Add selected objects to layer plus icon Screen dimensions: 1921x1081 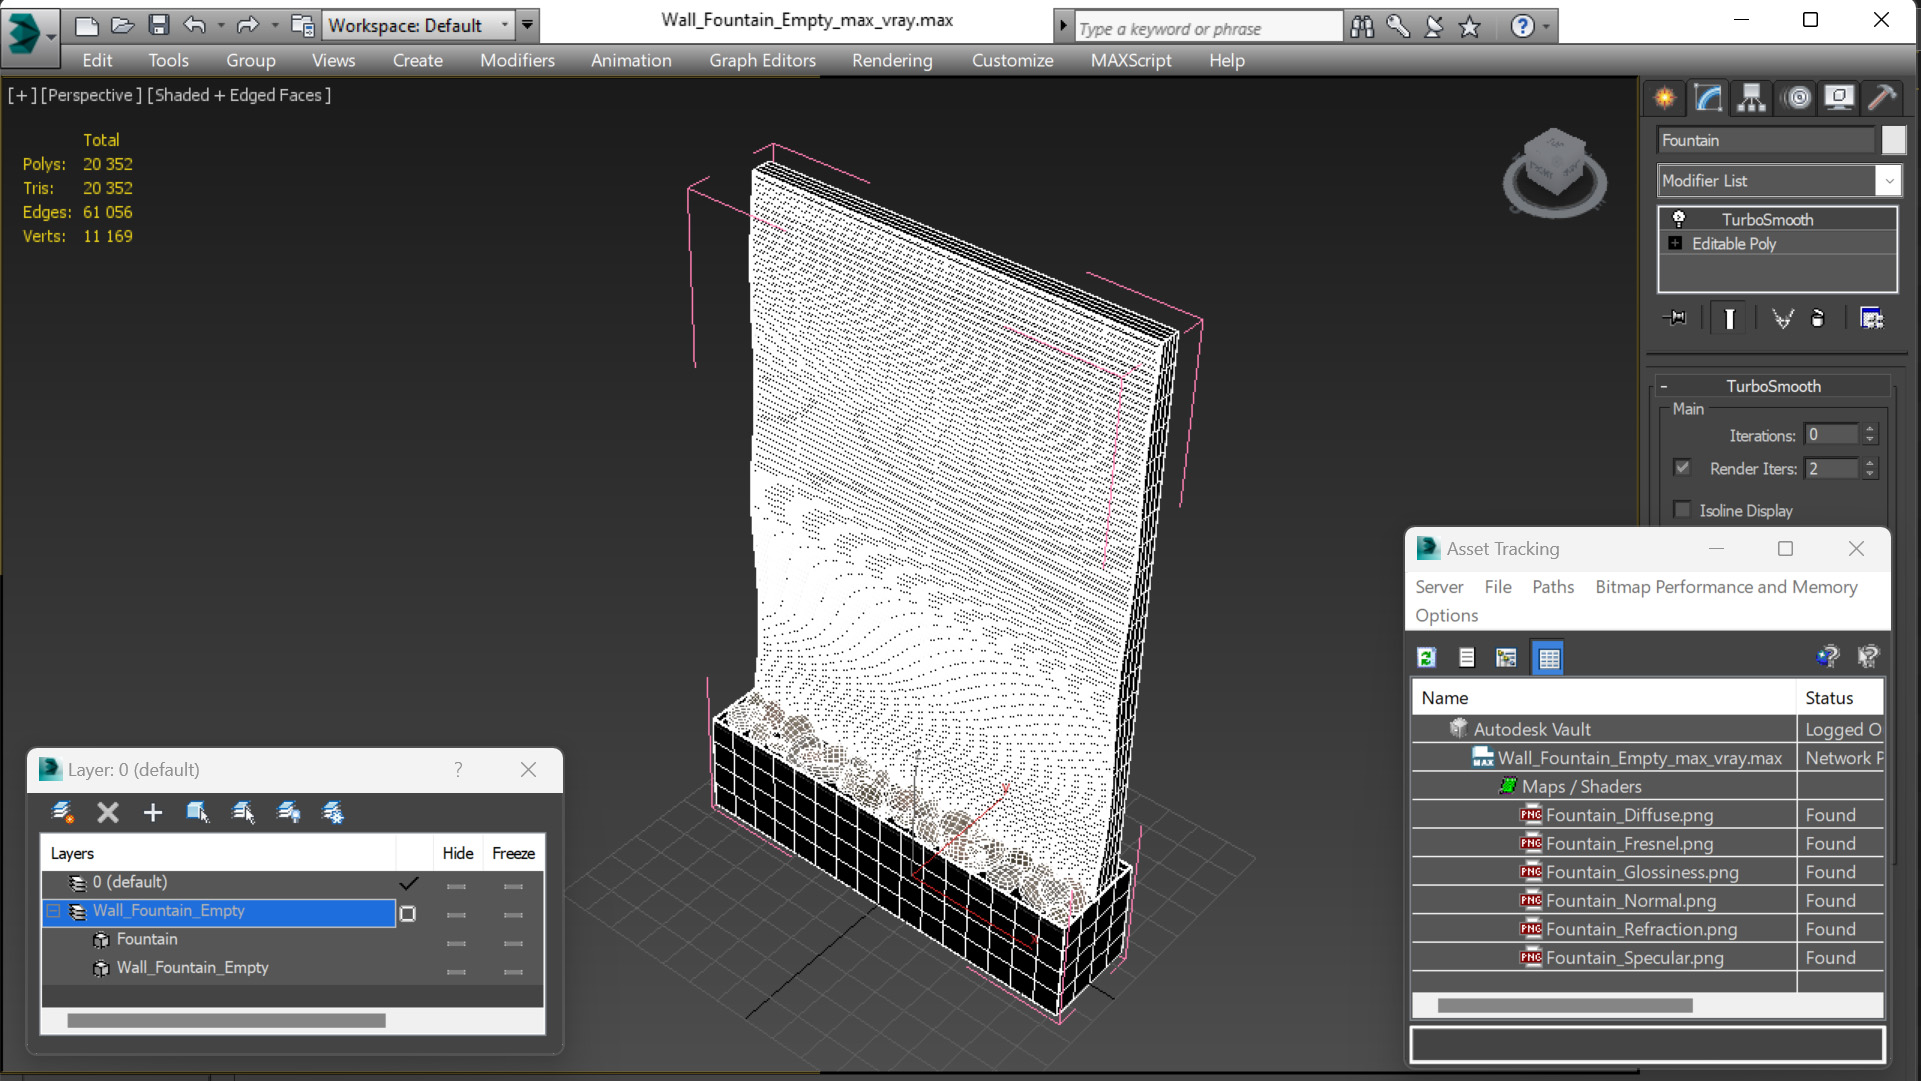153,812
